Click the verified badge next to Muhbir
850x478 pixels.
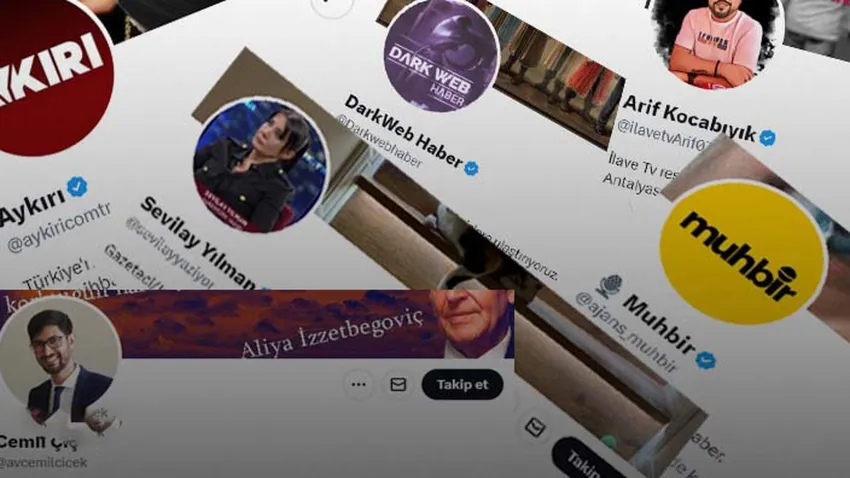click(x=706, y=360)
